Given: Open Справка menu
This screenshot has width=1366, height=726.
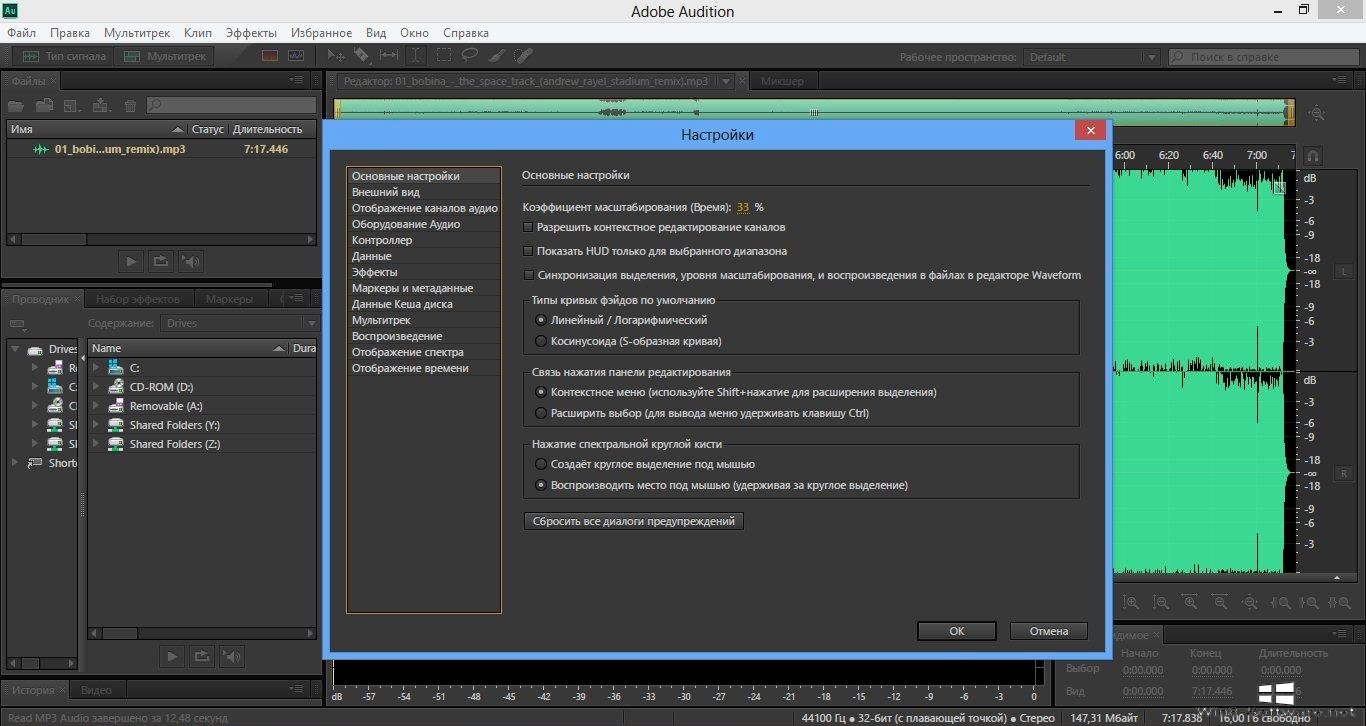Looking at the screenshot, I should tap(466, 33).
